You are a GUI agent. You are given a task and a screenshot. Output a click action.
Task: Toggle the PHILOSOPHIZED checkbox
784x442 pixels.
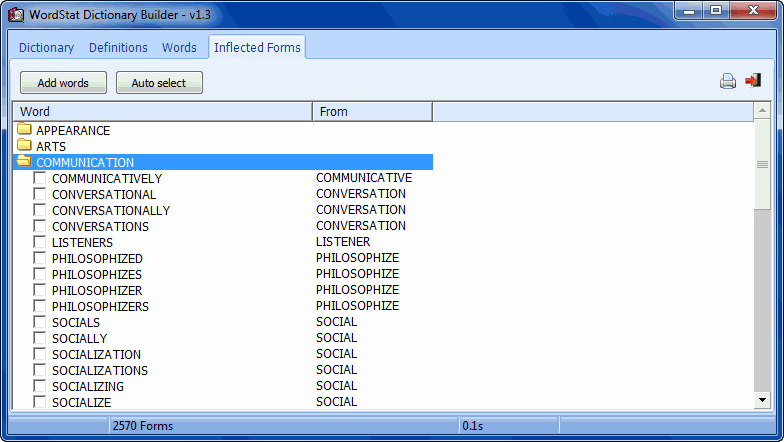(40, 258)
